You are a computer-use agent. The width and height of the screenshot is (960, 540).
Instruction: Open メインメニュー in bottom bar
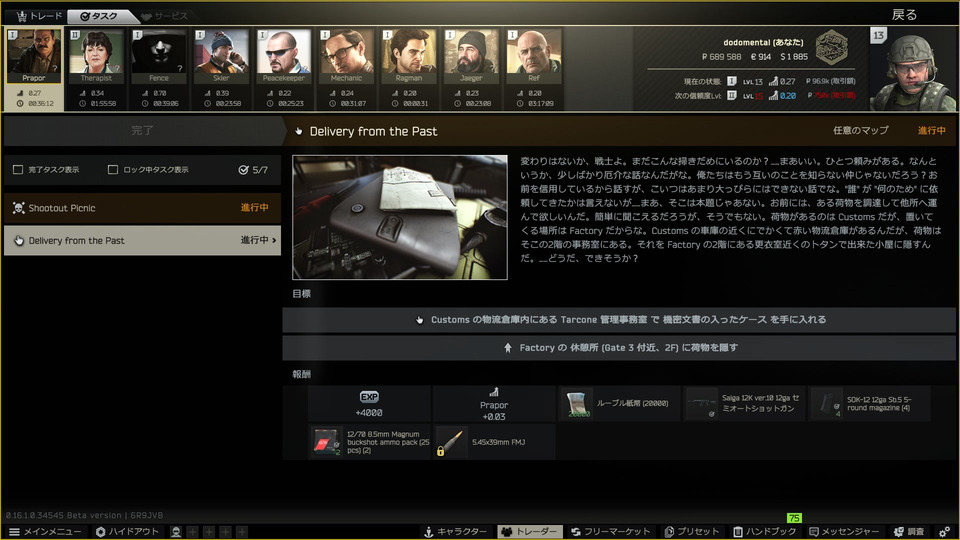click(x=45, y=531)
